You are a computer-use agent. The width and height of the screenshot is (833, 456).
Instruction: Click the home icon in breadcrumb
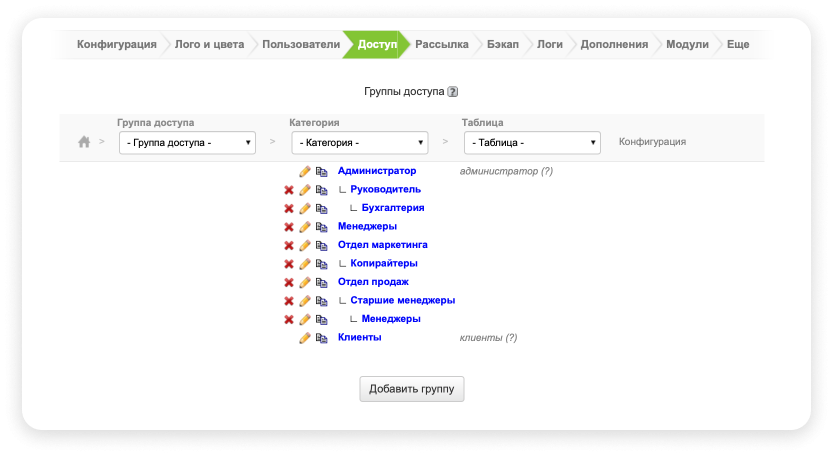[84, 142]
